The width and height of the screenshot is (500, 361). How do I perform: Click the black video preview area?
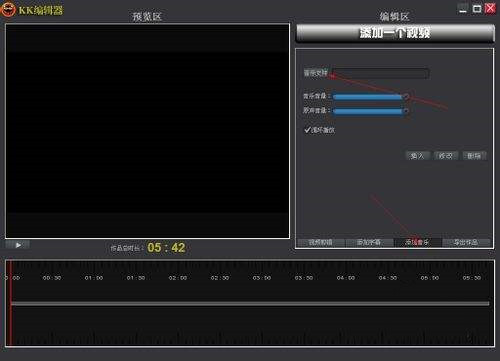pyautogui.click(x=147, y=131)
